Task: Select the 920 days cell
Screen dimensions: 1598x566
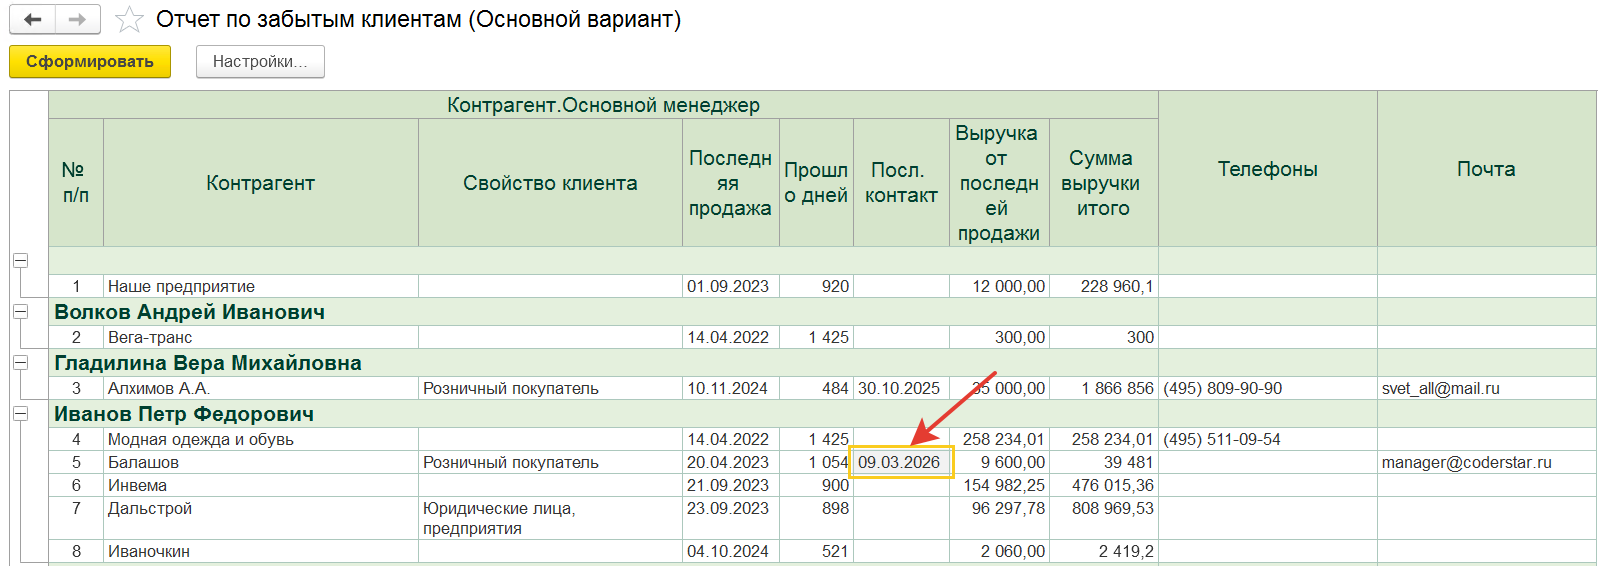Action: click(x=816, y=286)
